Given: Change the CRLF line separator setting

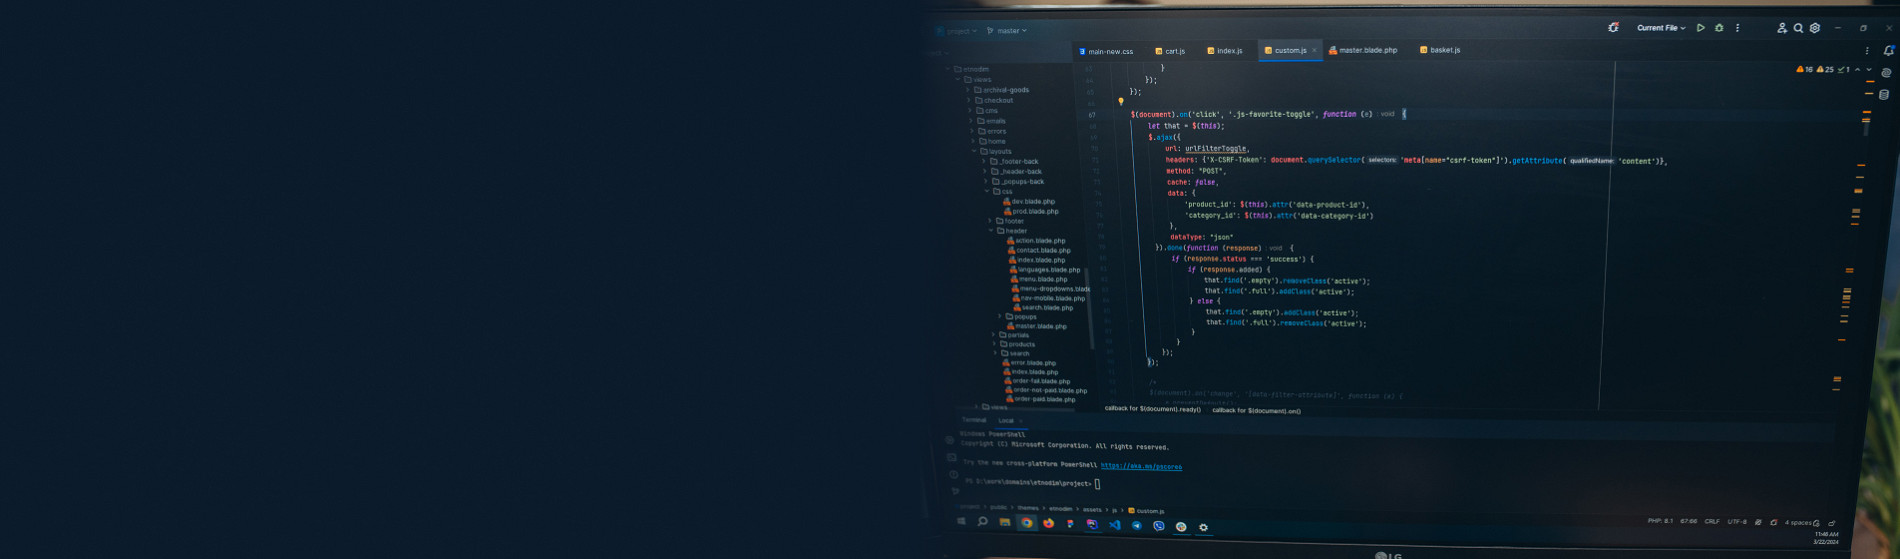Looking at the screenshot, I should (1712, 521).
